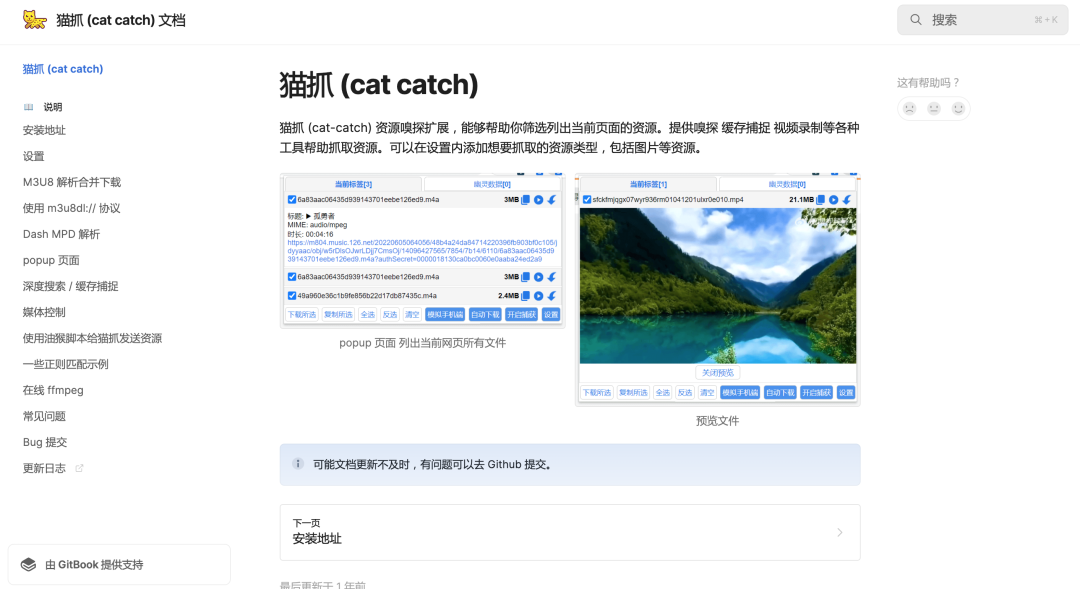Open M3U8 解析合并下载 page
The image size is (1080, 589).
pos(72,183)
